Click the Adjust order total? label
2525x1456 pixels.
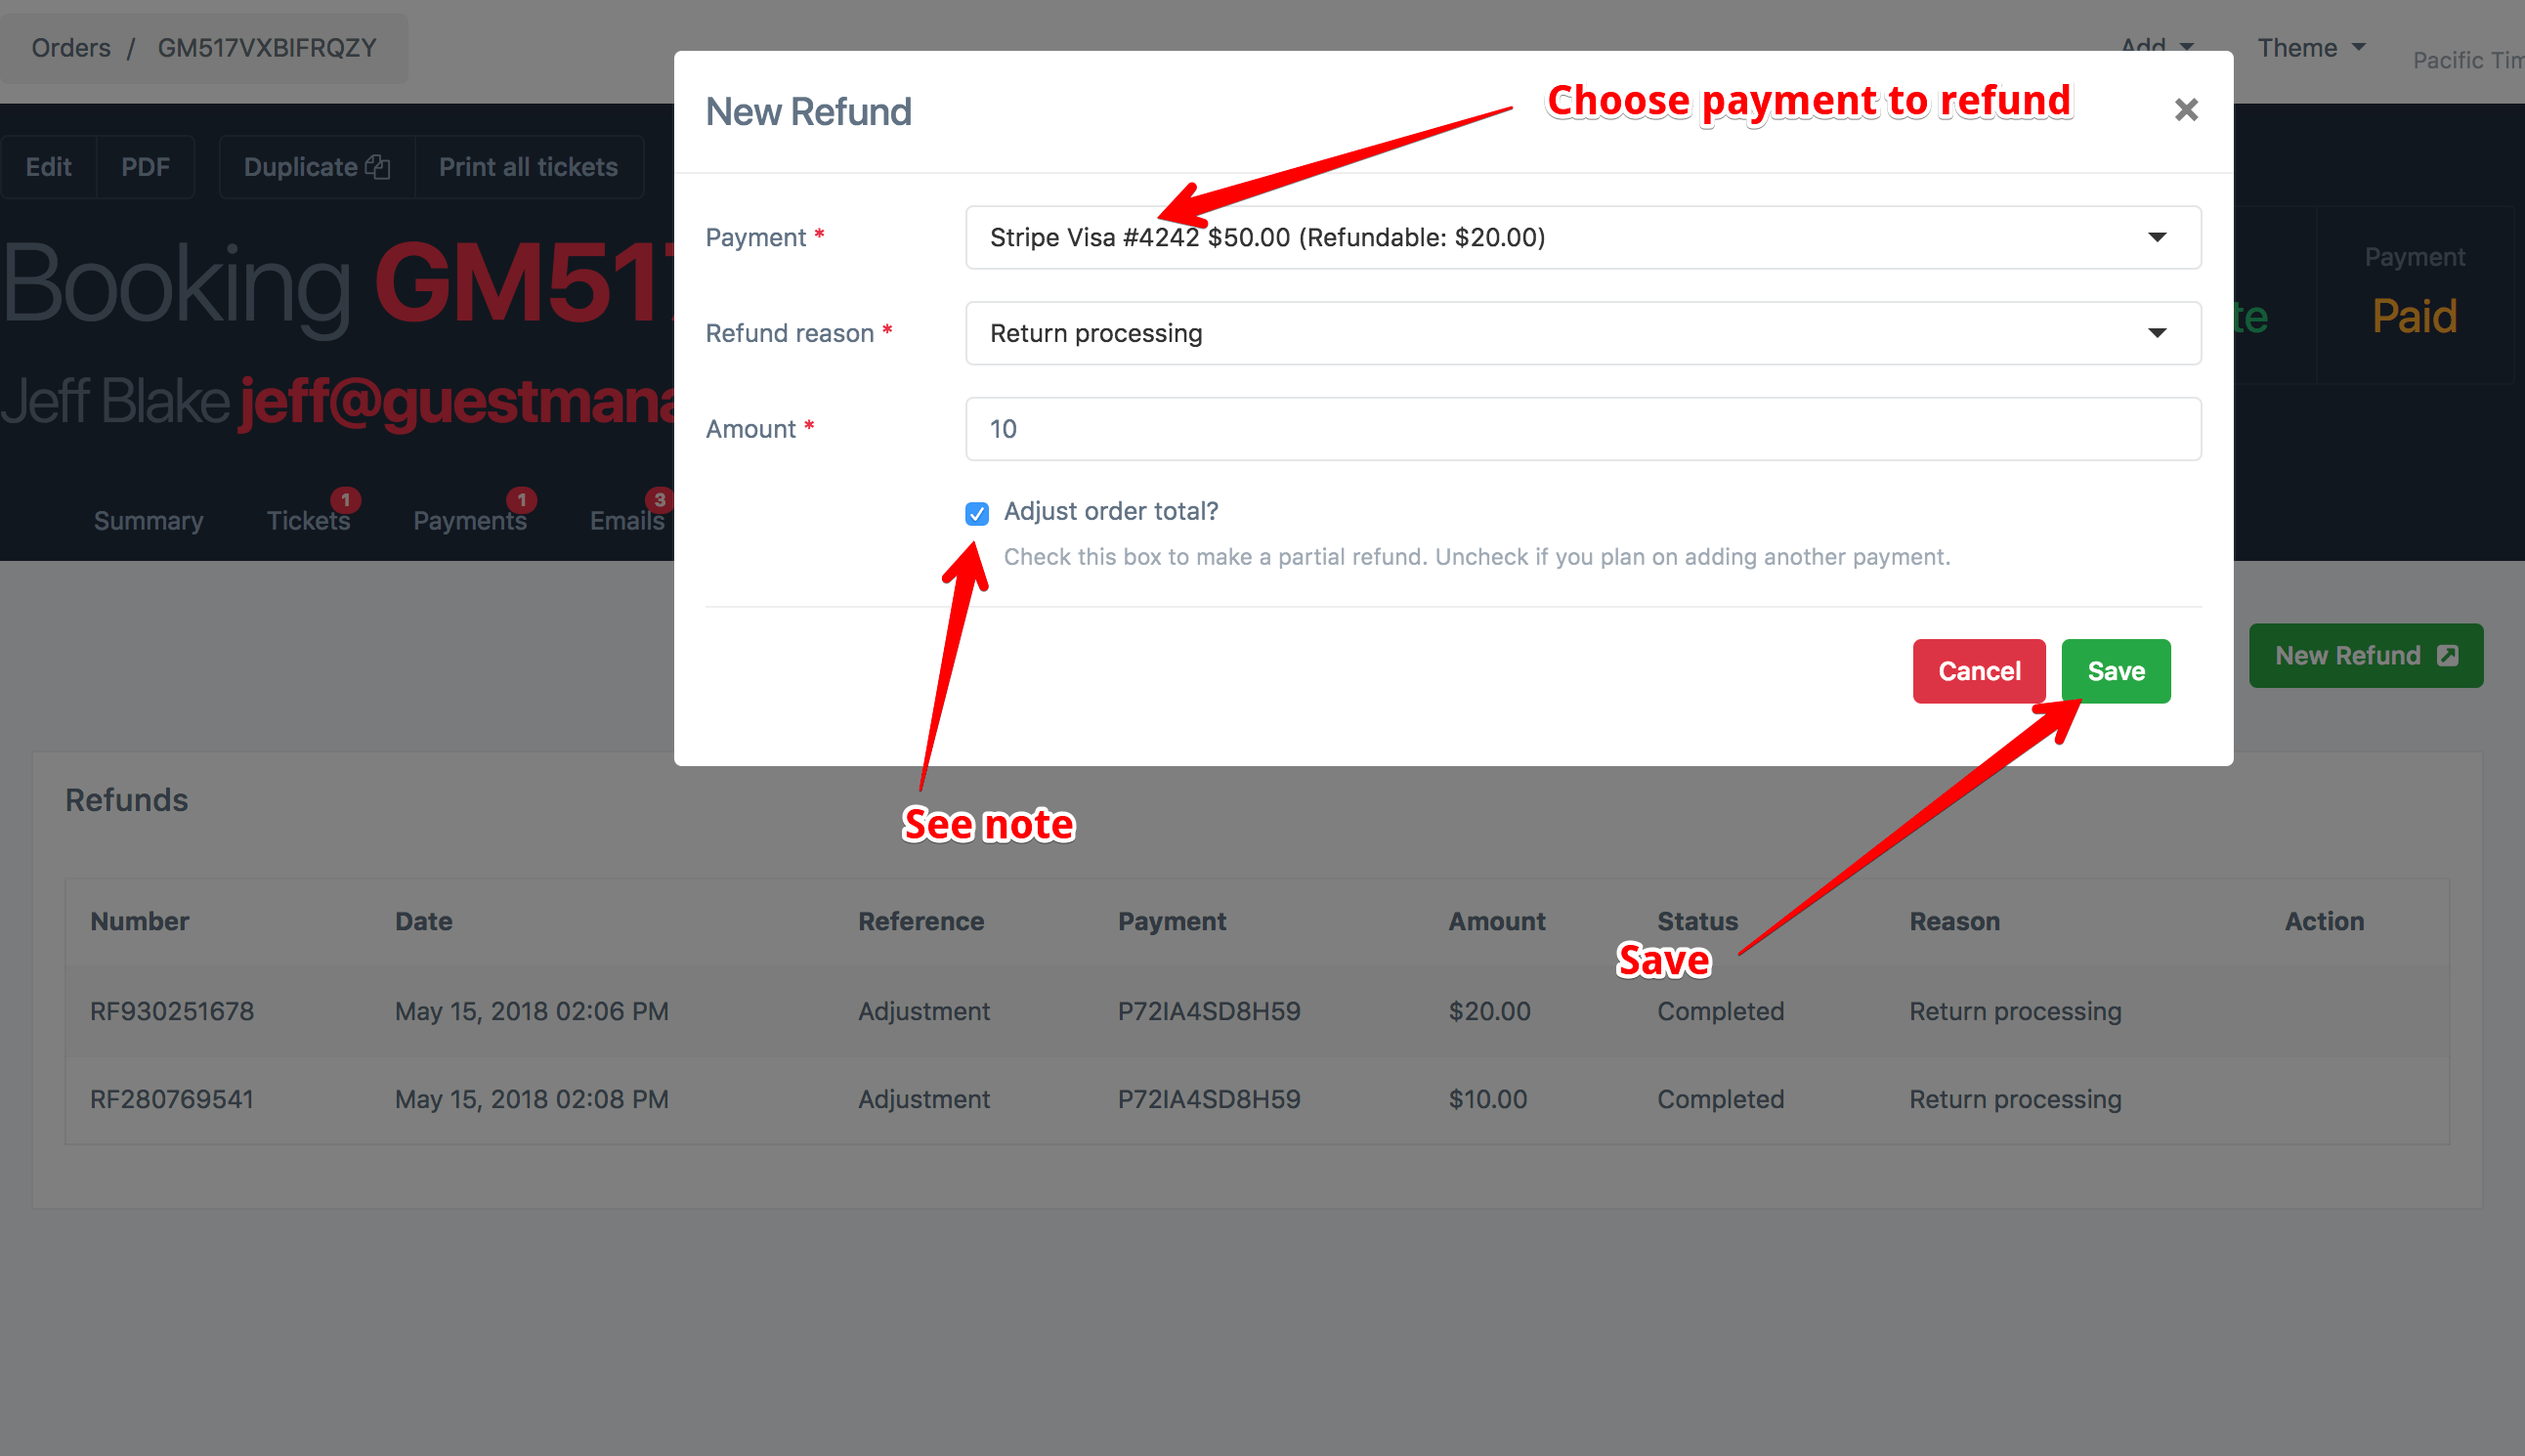click(x=1111, y=511)
